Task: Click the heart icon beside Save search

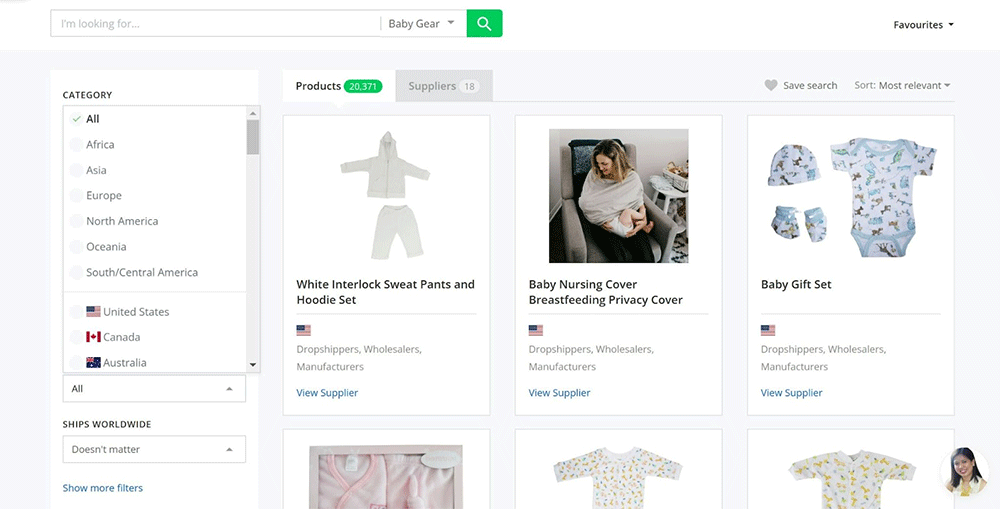Action: (771, 86)
